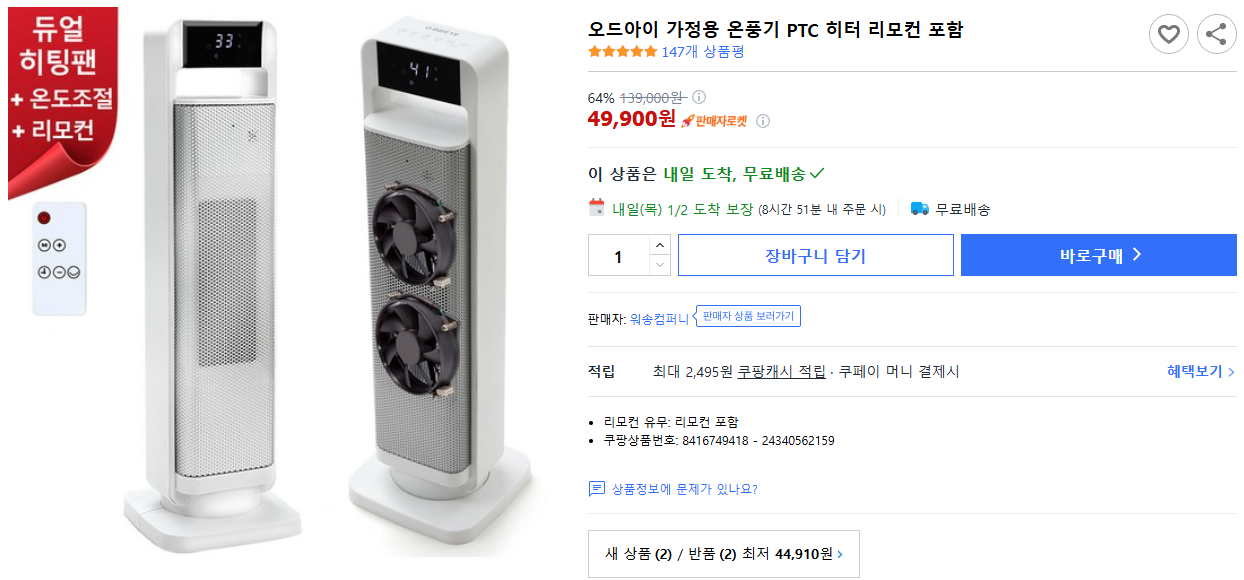Click the info icon next to 판매자로켓
The image size is (1244, 580).
[763, 120]
